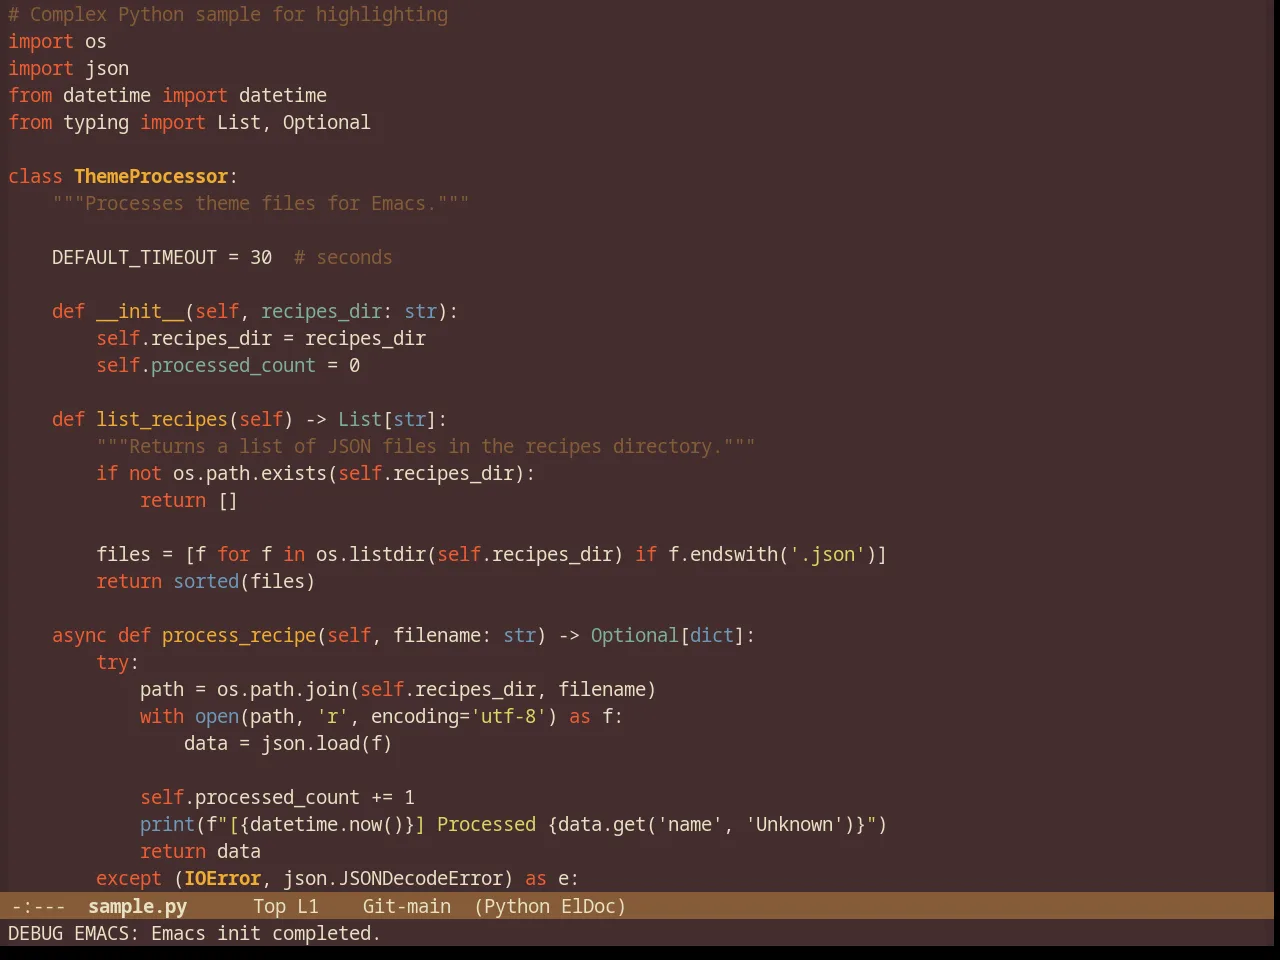Click the 'List' return type annotation of list_recipes
The width and height of the screenshot is (1280, 960).
click(360, 420)
